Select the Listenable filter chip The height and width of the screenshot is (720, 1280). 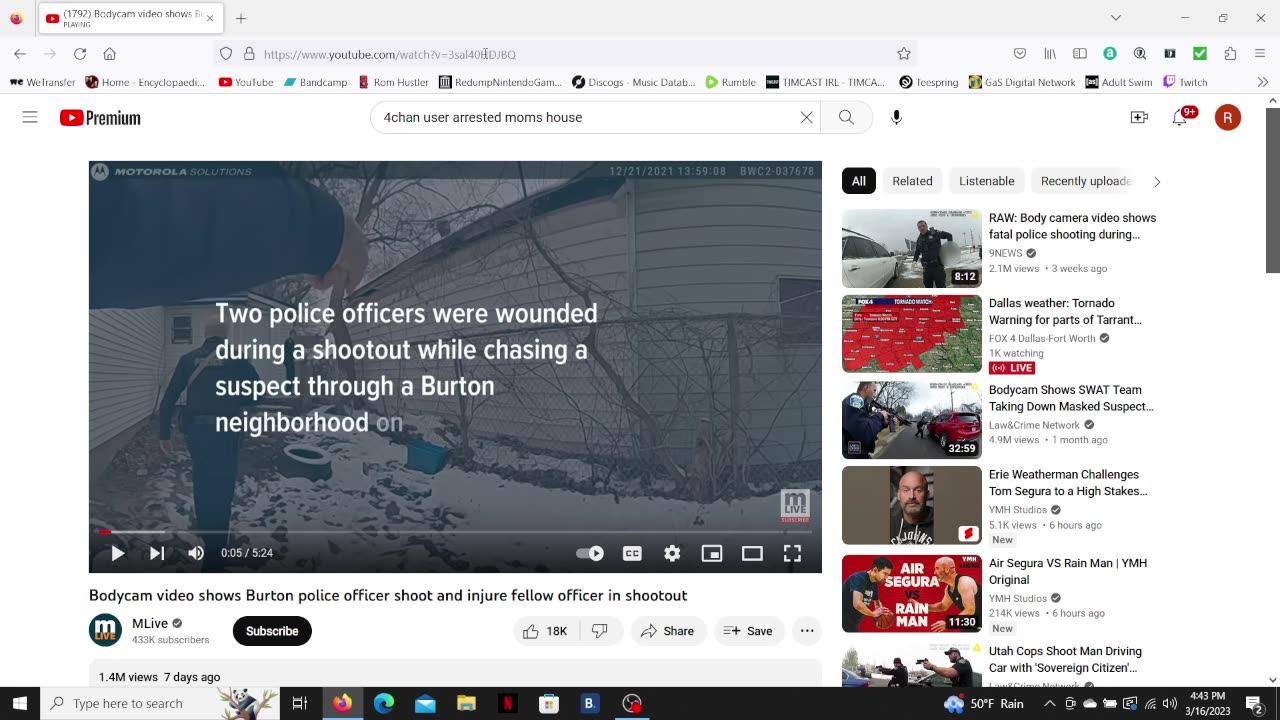click(x=987, y=181)
